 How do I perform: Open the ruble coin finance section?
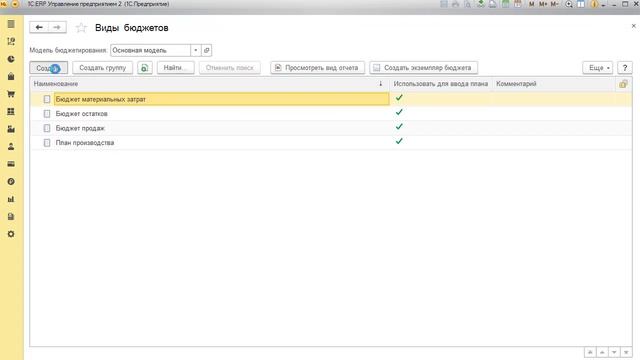[x=11, y=182]
